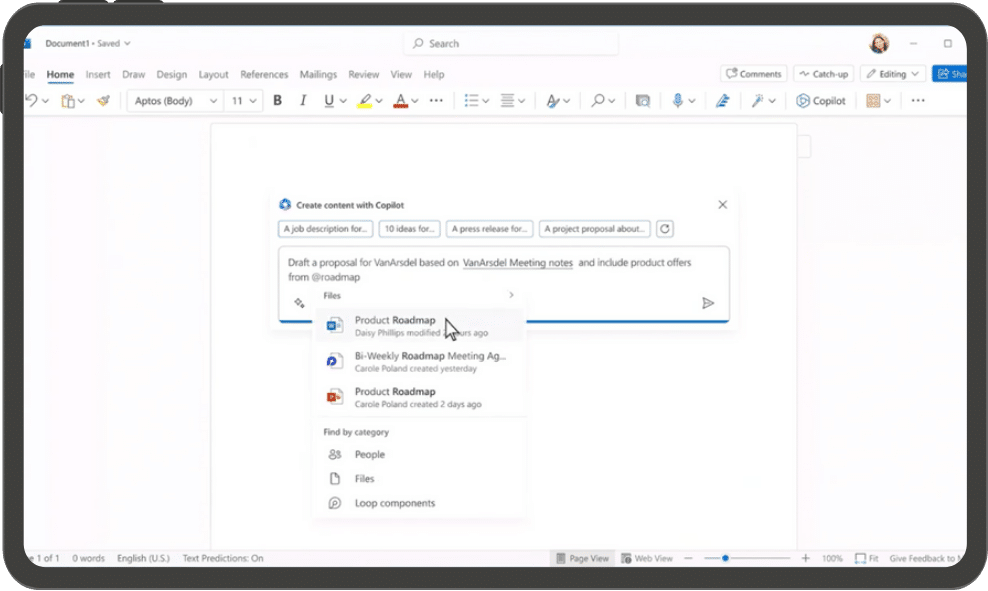
Task: Open Copilot from the ribbon
Action: (820, 101)
